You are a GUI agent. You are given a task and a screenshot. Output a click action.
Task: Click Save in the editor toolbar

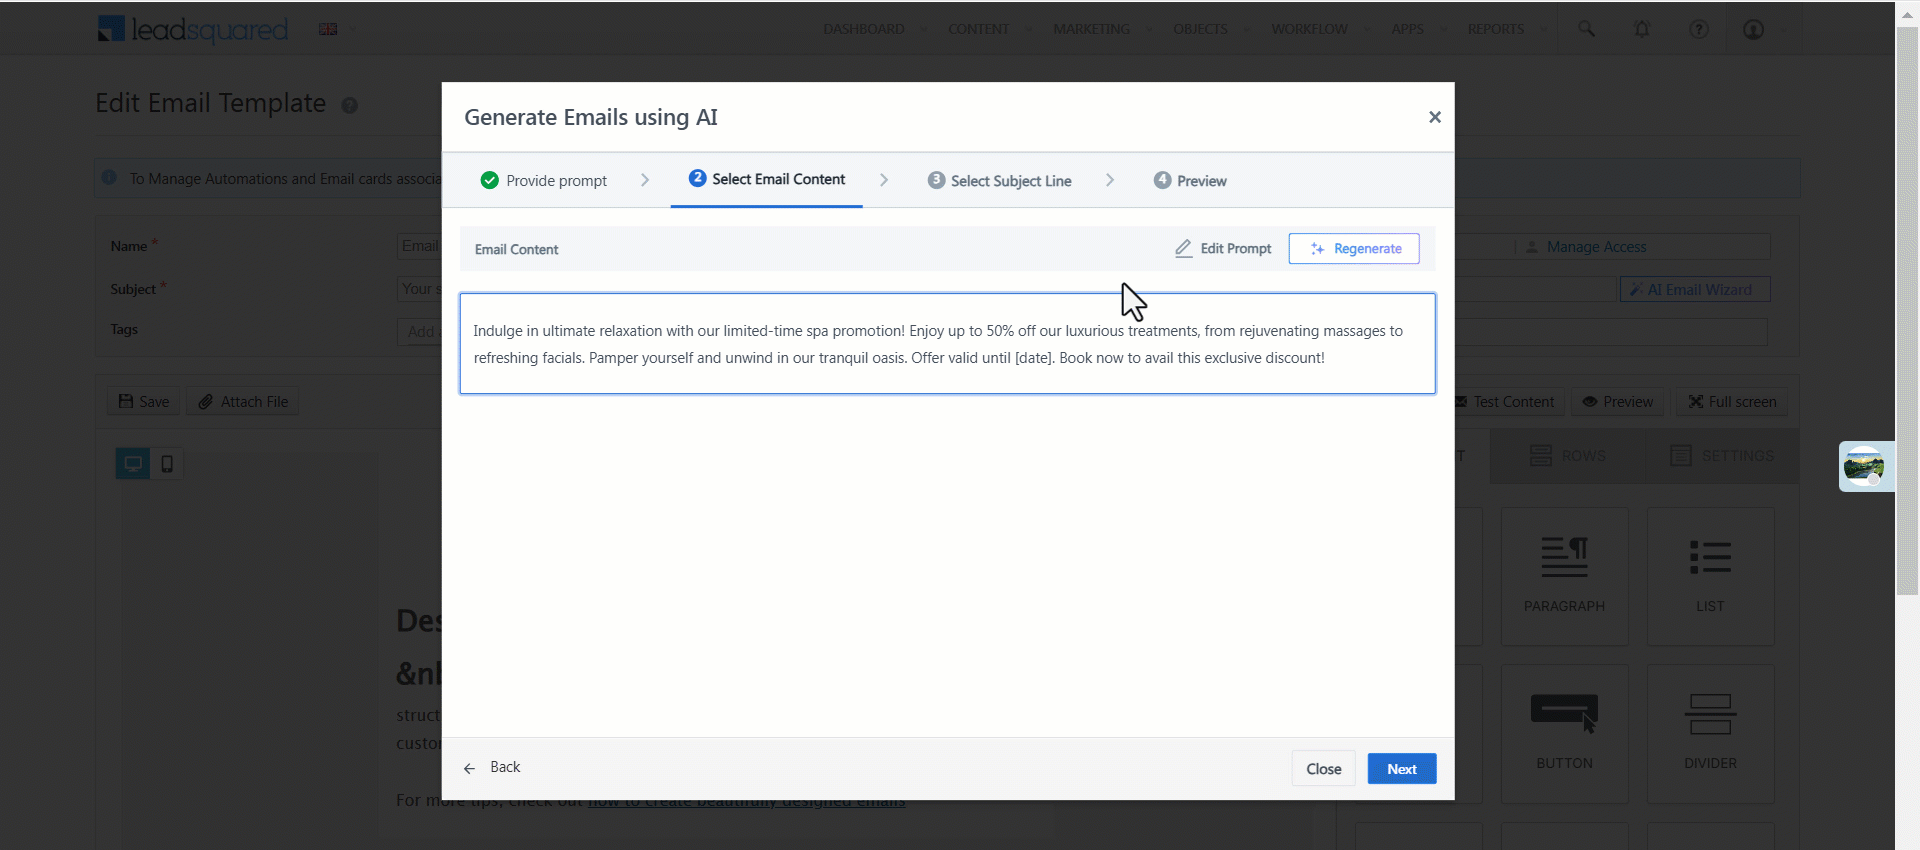[x=144, y=402]
